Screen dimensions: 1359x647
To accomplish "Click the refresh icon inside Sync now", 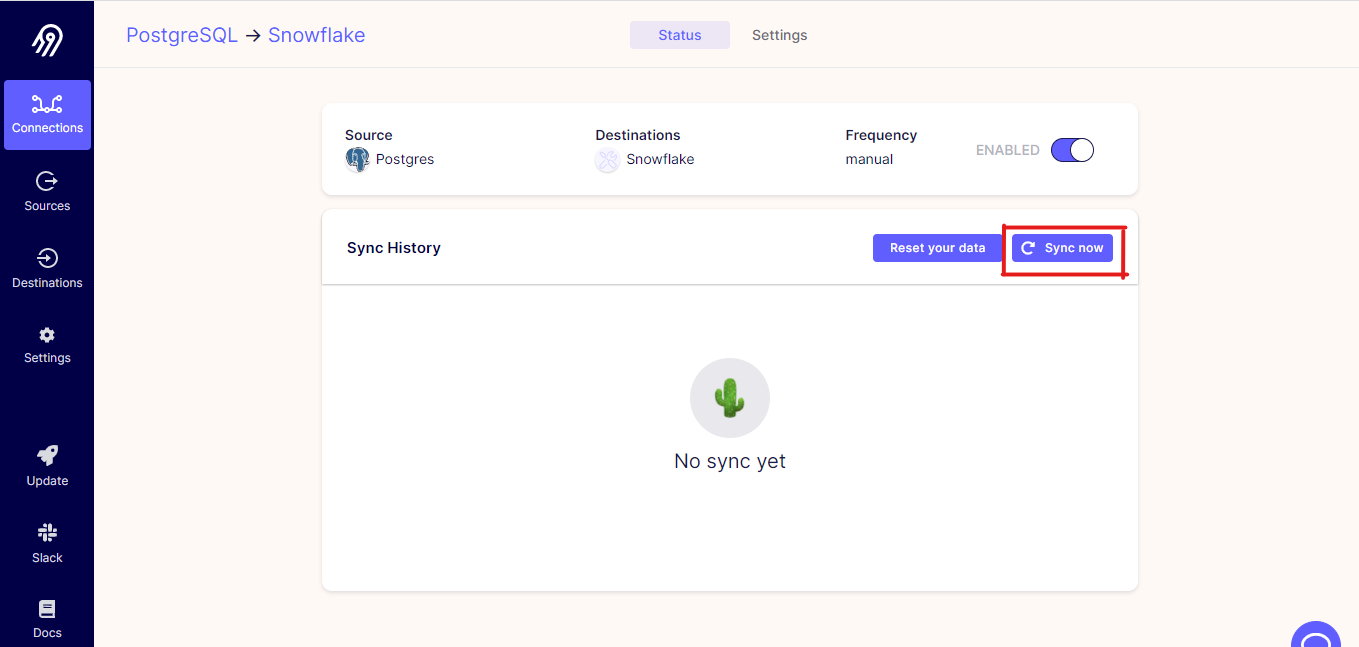I will pyautogui.click(x=1030, y=247).
